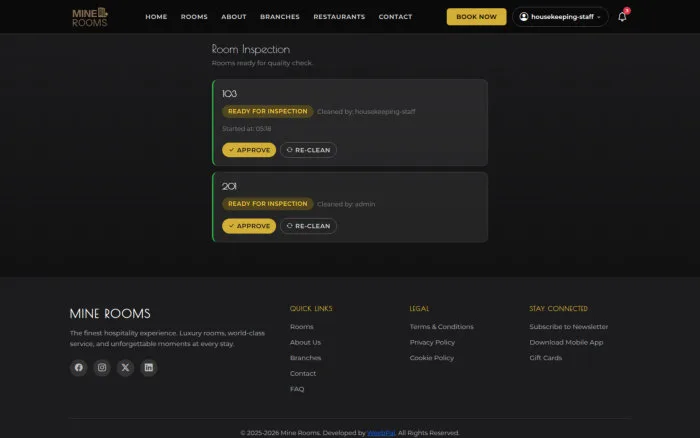
Task: Open the Contact navigation item
Action: pyautogui.click(x=396, y=17)
